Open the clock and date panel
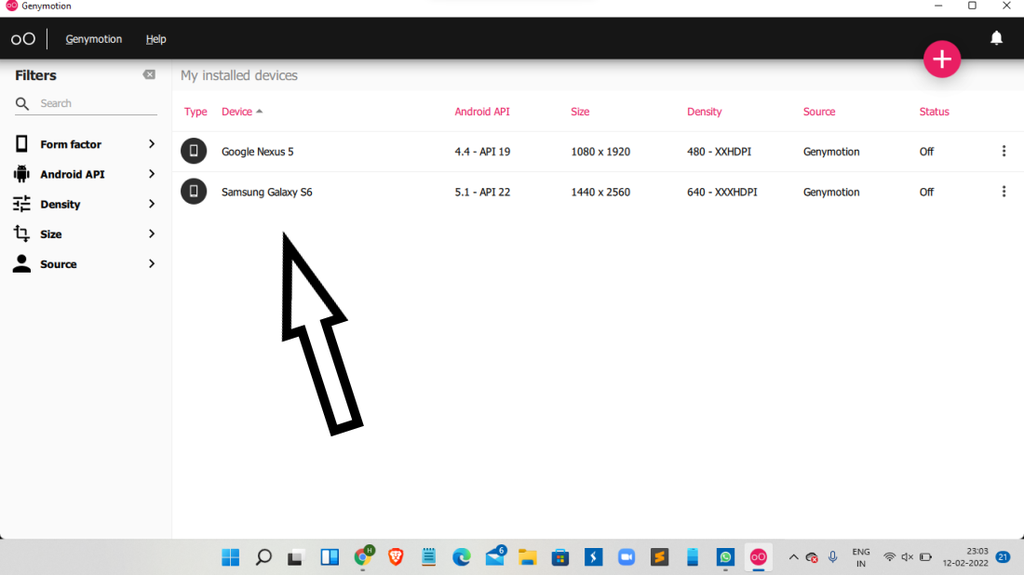This screenshot has width=1024, height=575. (x=965, y=557)
